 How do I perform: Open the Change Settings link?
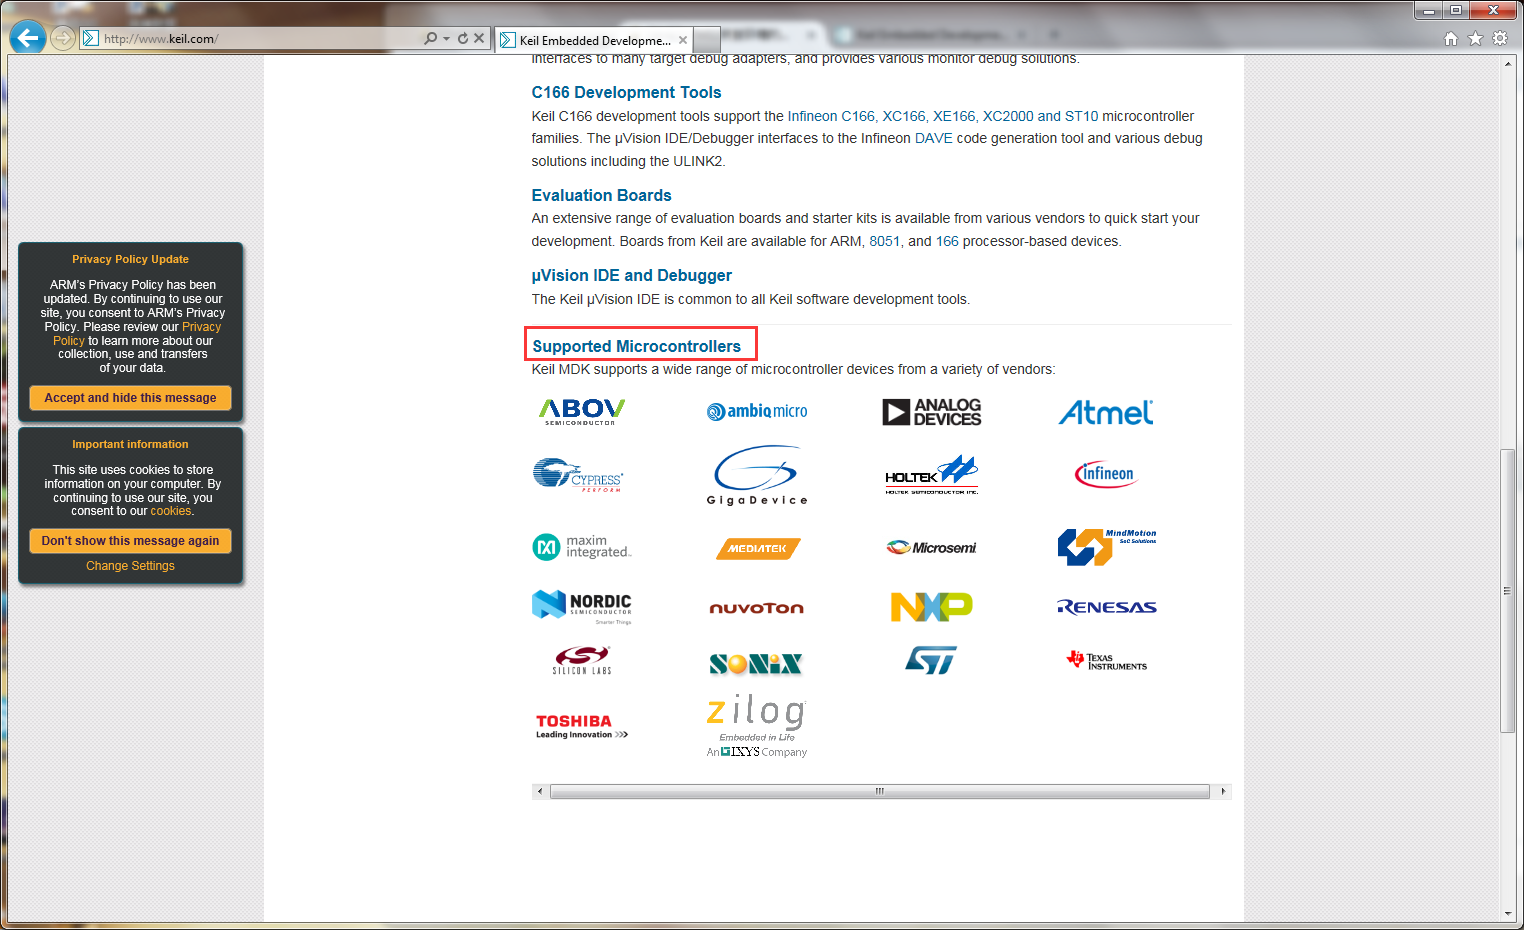click(x=130, y=566)
